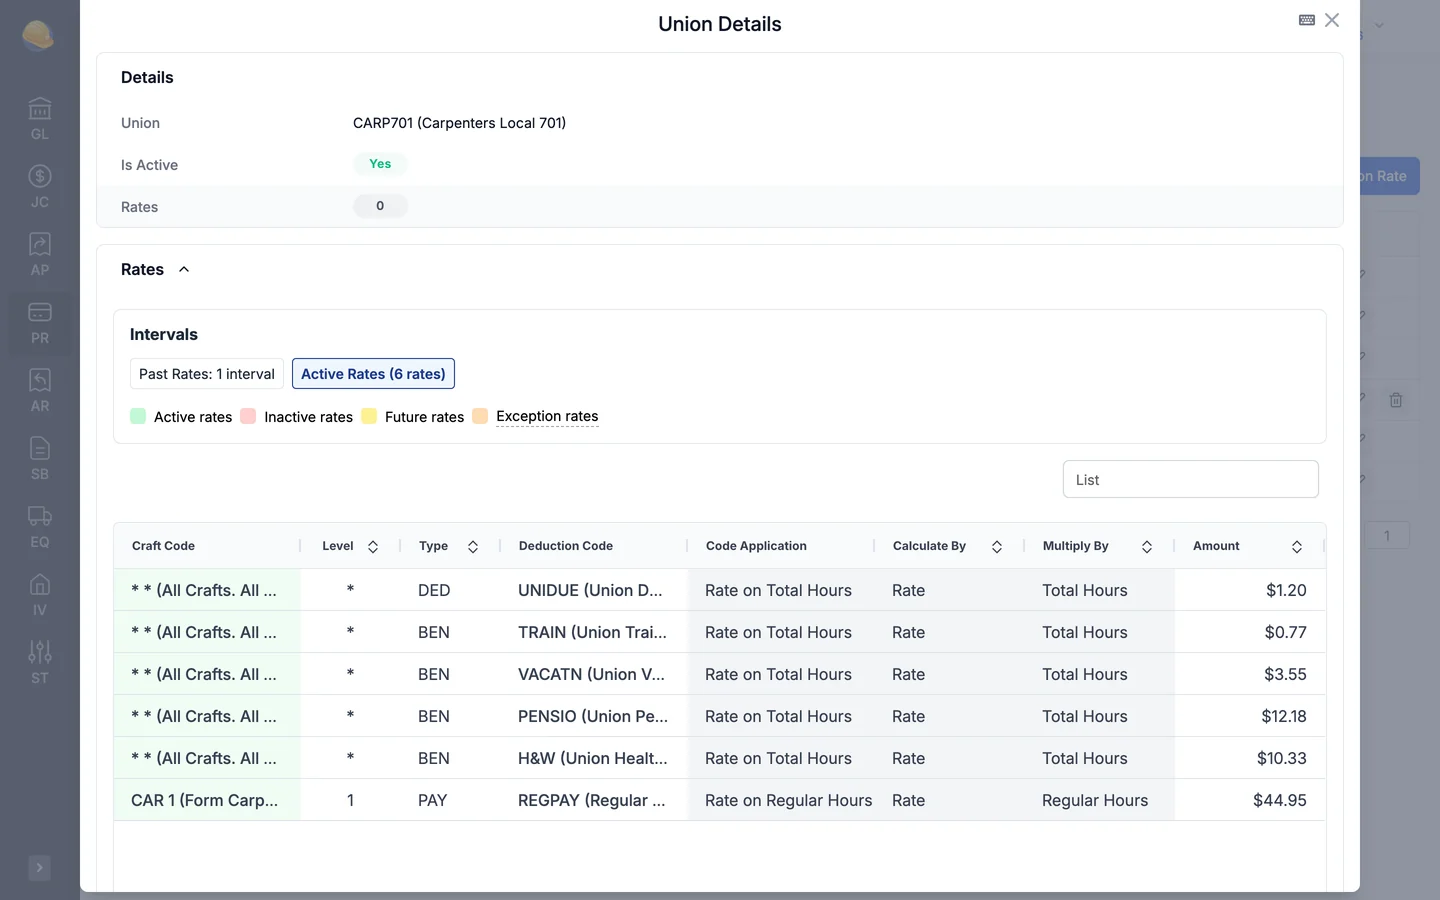Open the IV inventory module icon
Viewport: 1440px width, 900px height.
pos(39,595)
